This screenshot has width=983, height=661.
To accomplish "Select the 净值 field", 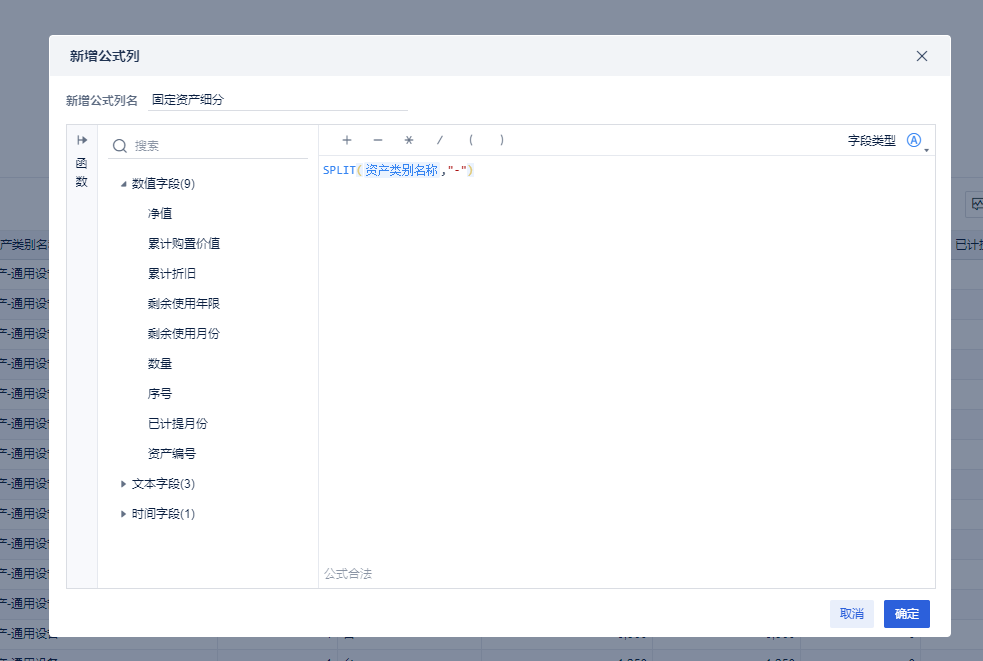I will (x=160, y=213).
